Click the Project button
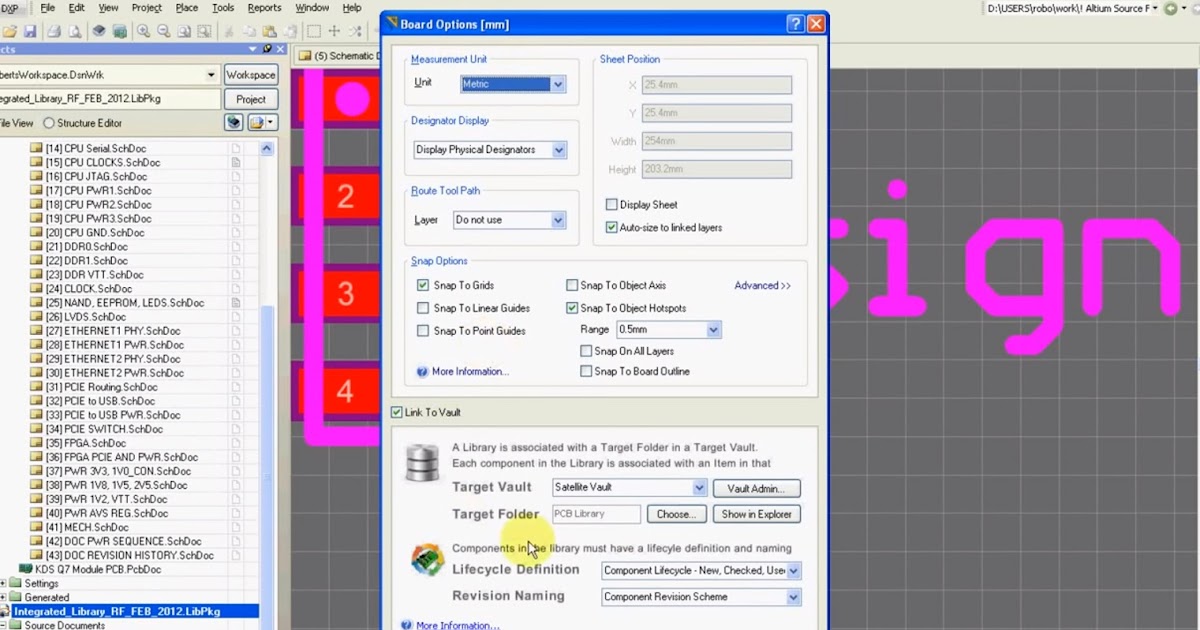 coord(251,99)
